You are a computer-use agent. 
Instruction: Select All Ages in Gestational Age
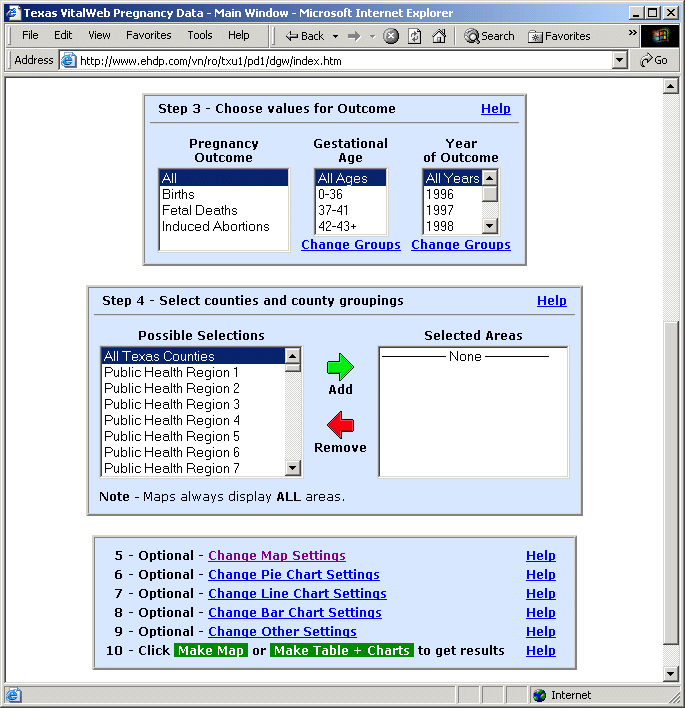(350, 178)
